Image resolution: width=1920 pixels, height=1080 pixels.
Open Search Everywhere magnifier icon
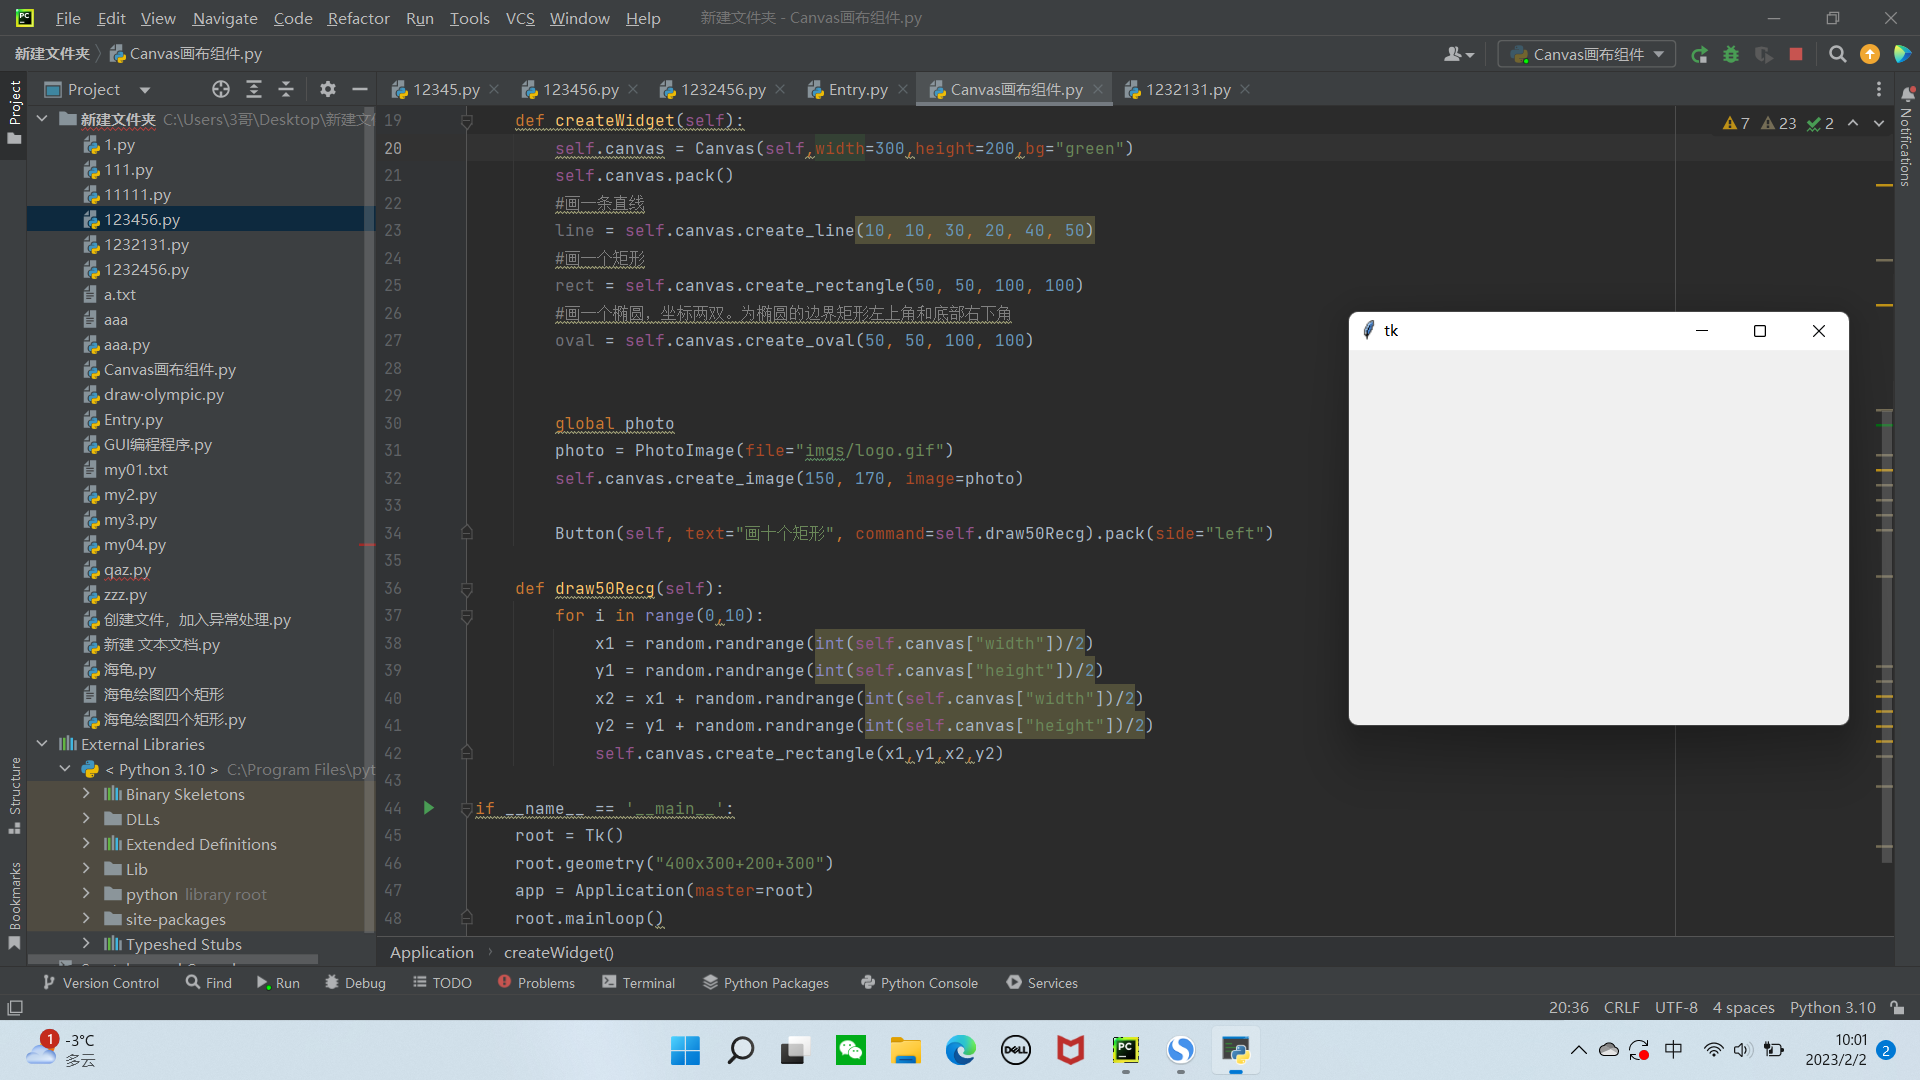[x=1837, y=55]
